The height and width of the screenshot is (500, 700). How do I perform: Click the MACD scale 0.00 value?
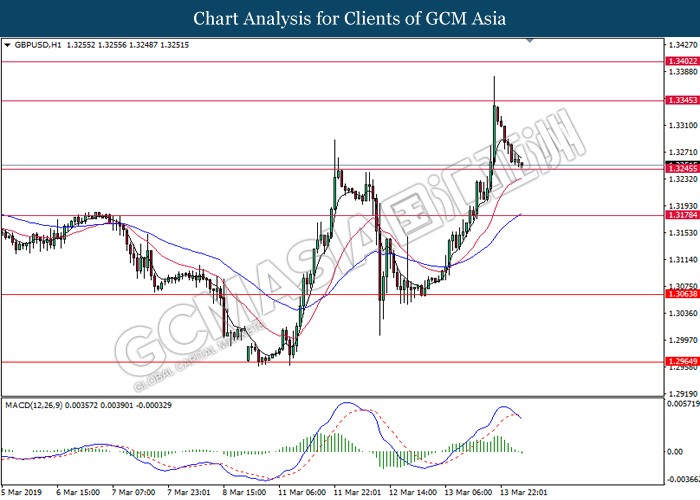tap(675, 452)
